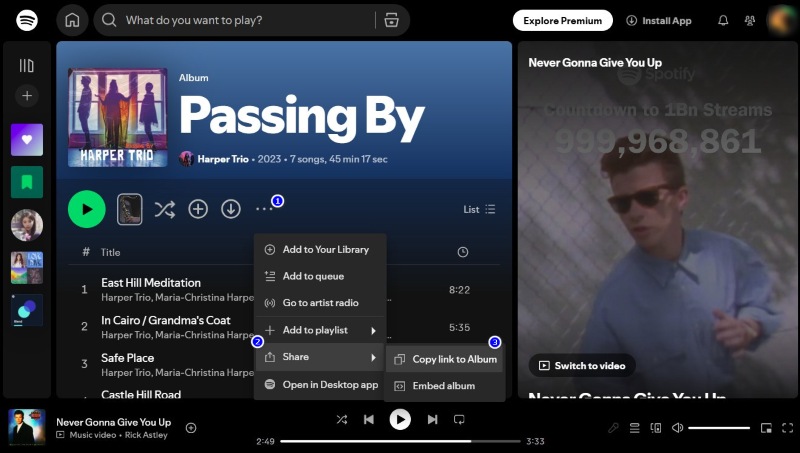Sort by duration clock column header
Image resolution: width=800 pixels, height=453 pixels.
pos(463,251)
